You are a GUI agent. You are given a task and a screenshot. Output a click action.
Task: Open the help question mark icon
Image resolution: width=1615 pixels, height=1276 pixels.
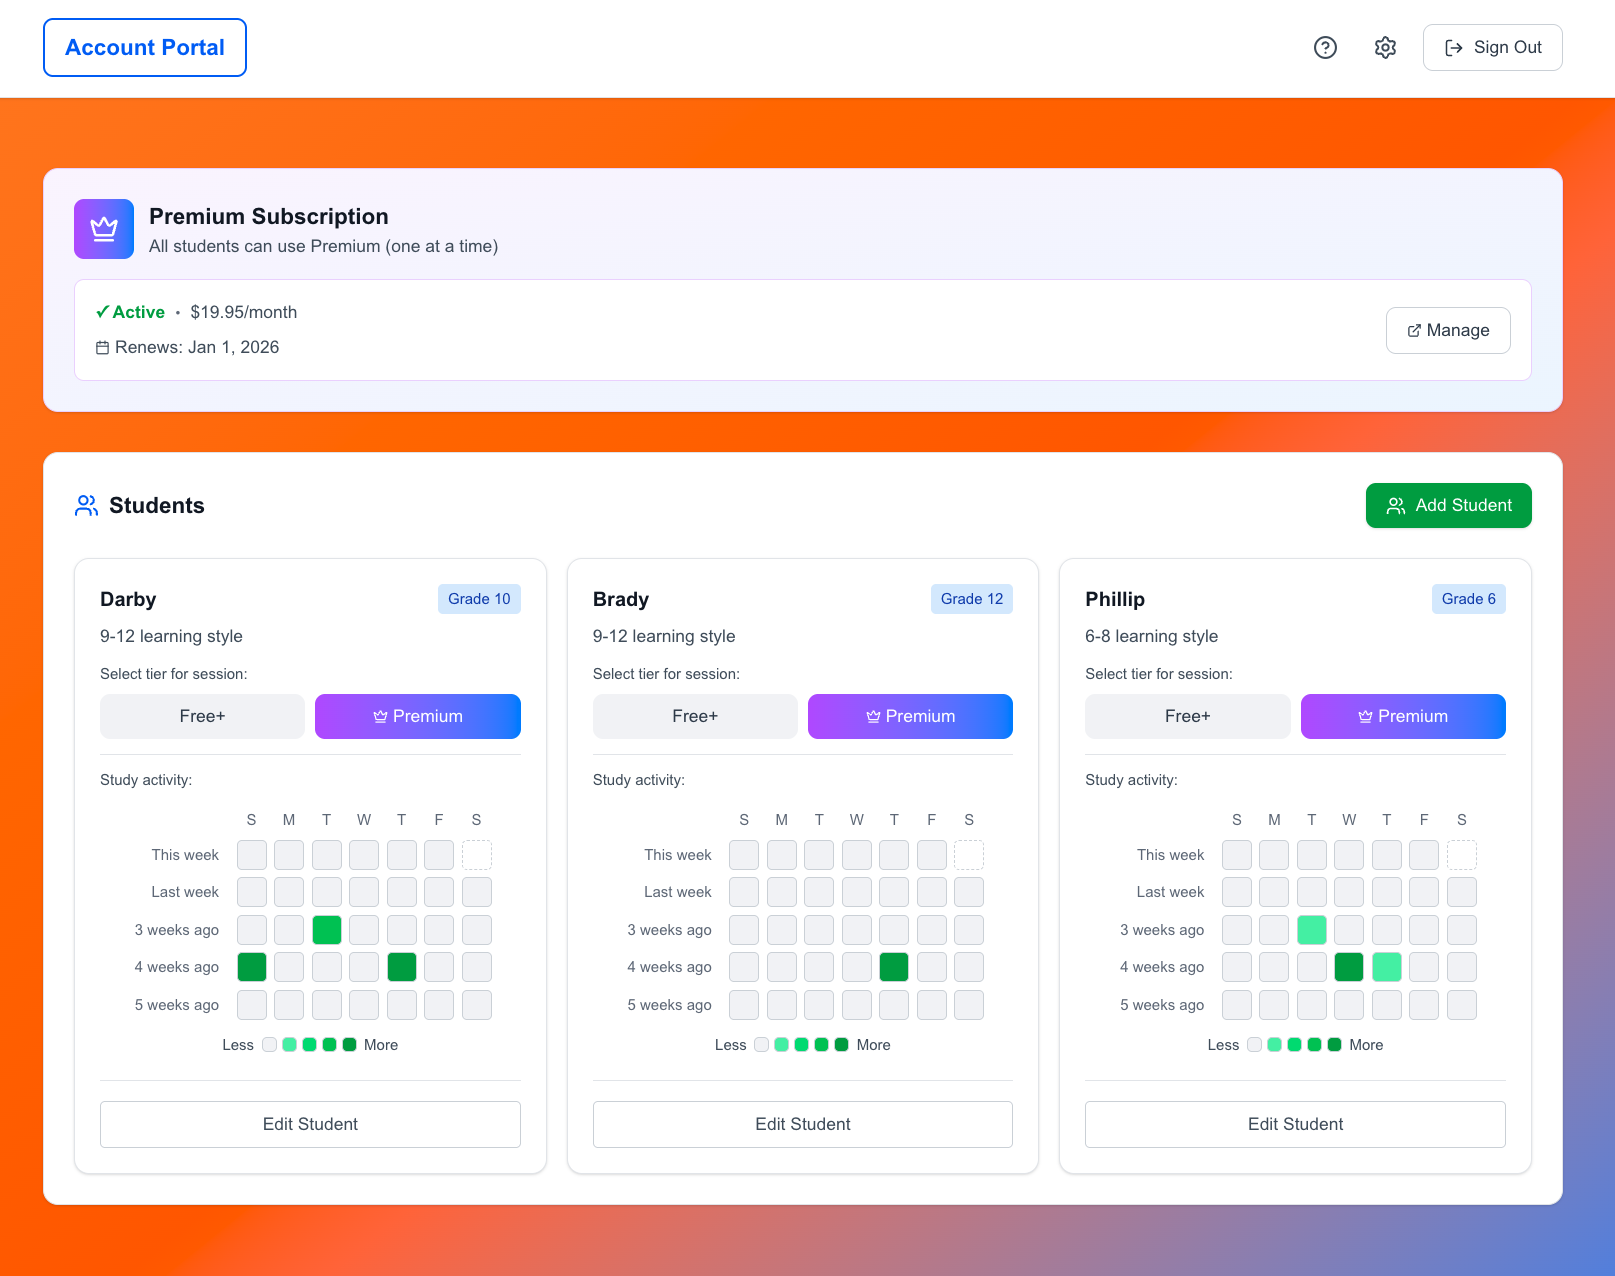click(x=1325, y=47)
